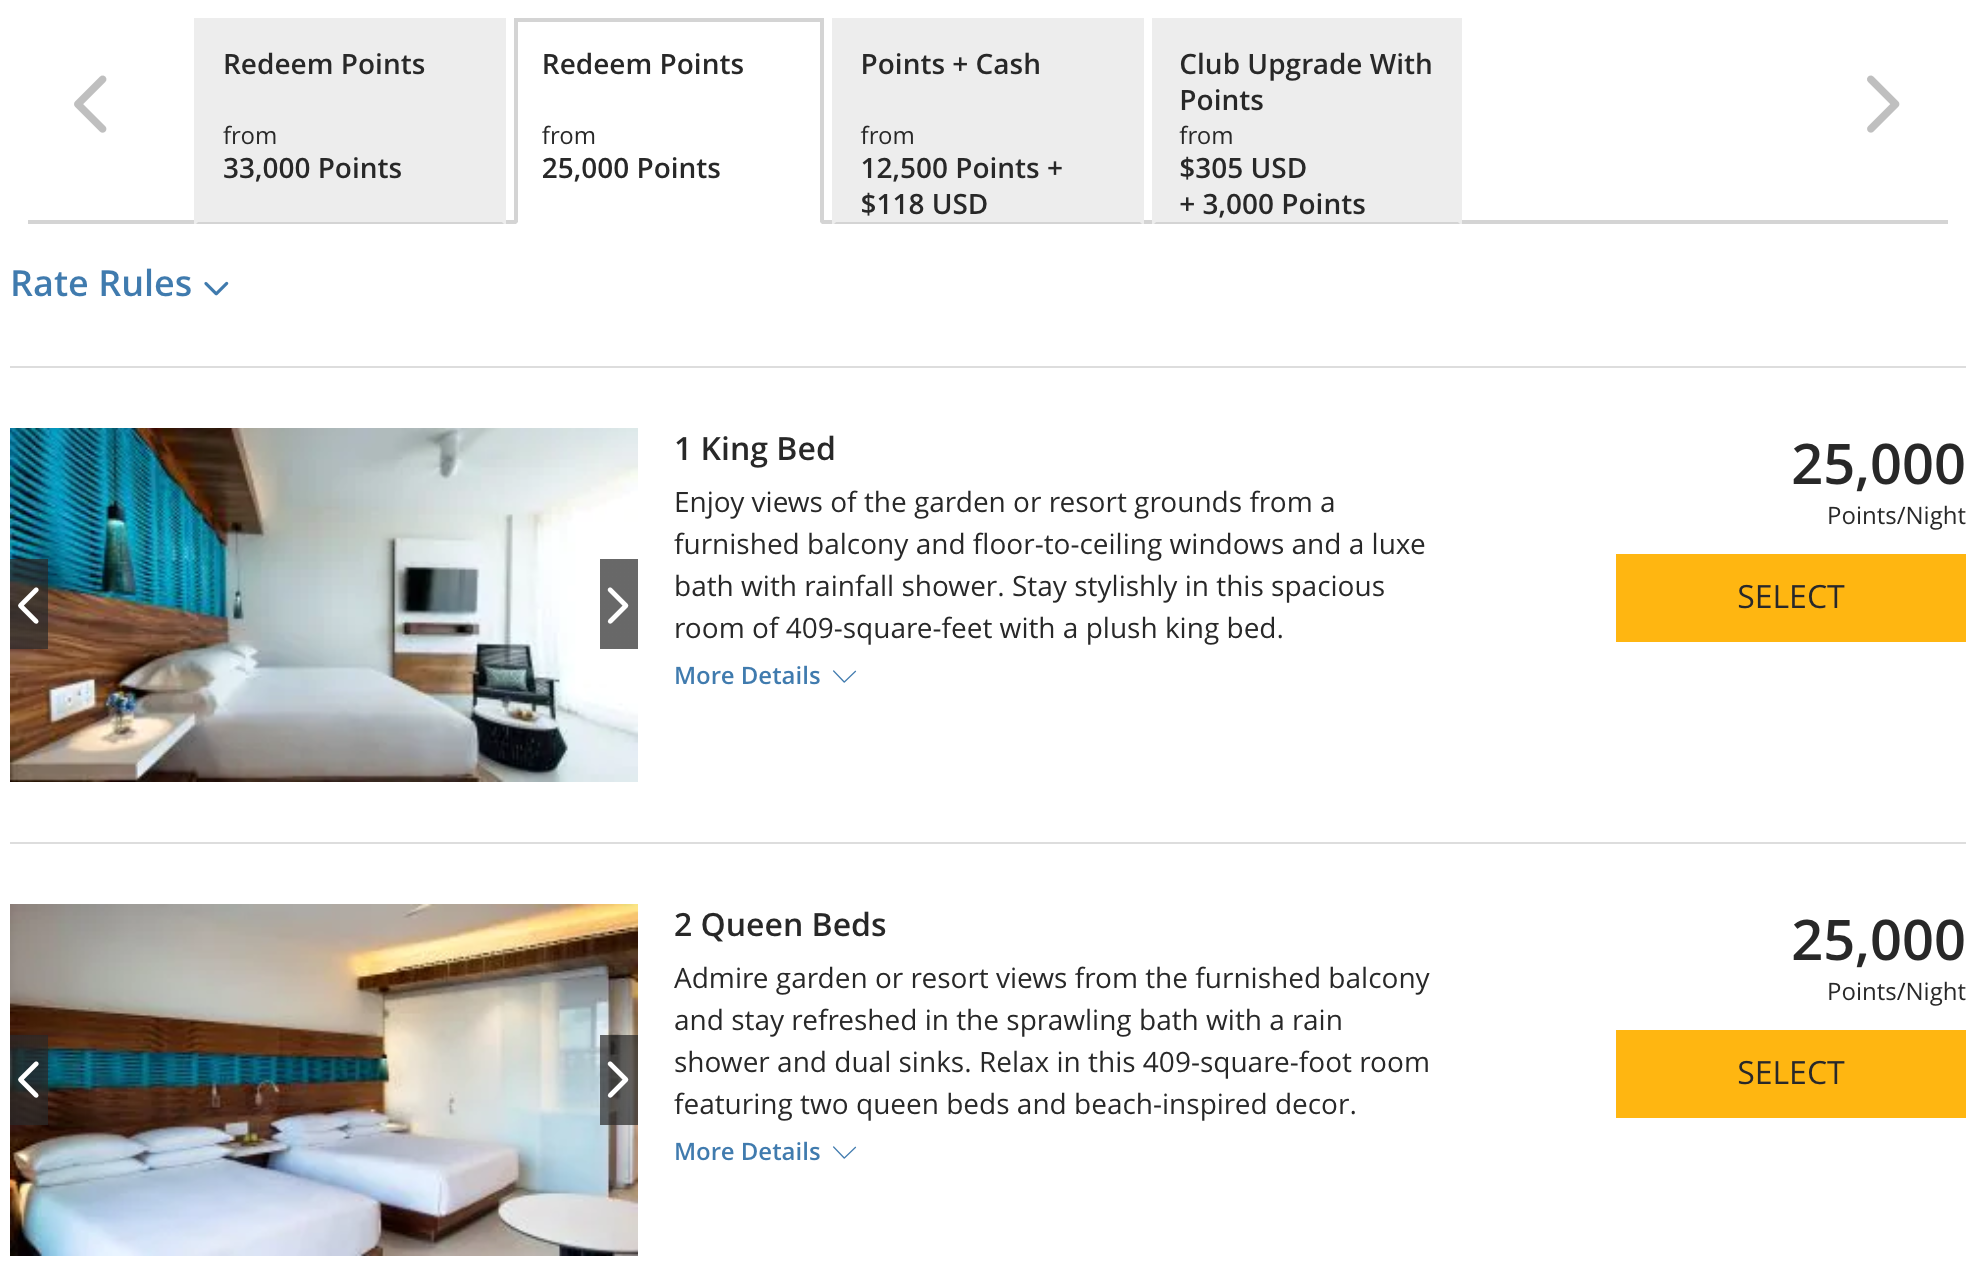
Task: Expand More Details for 1 King Bed
Action: (765, 676)
